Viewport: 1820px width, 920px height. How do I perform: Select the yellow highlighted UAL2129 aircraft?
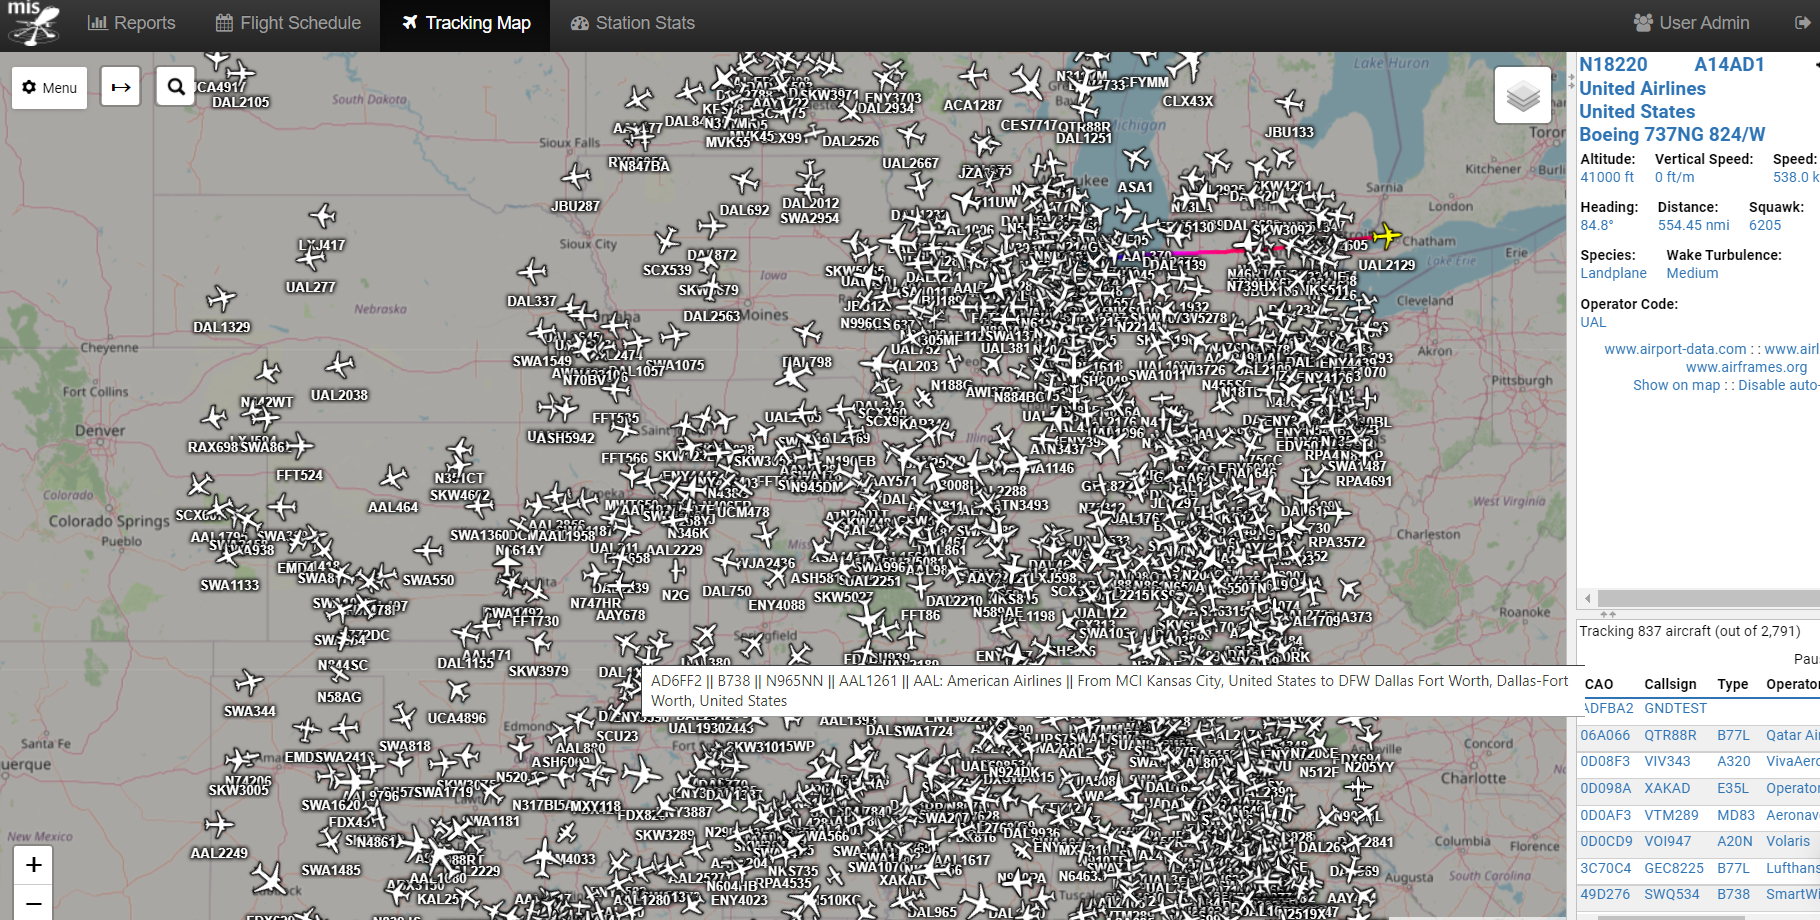(1386, 236)
